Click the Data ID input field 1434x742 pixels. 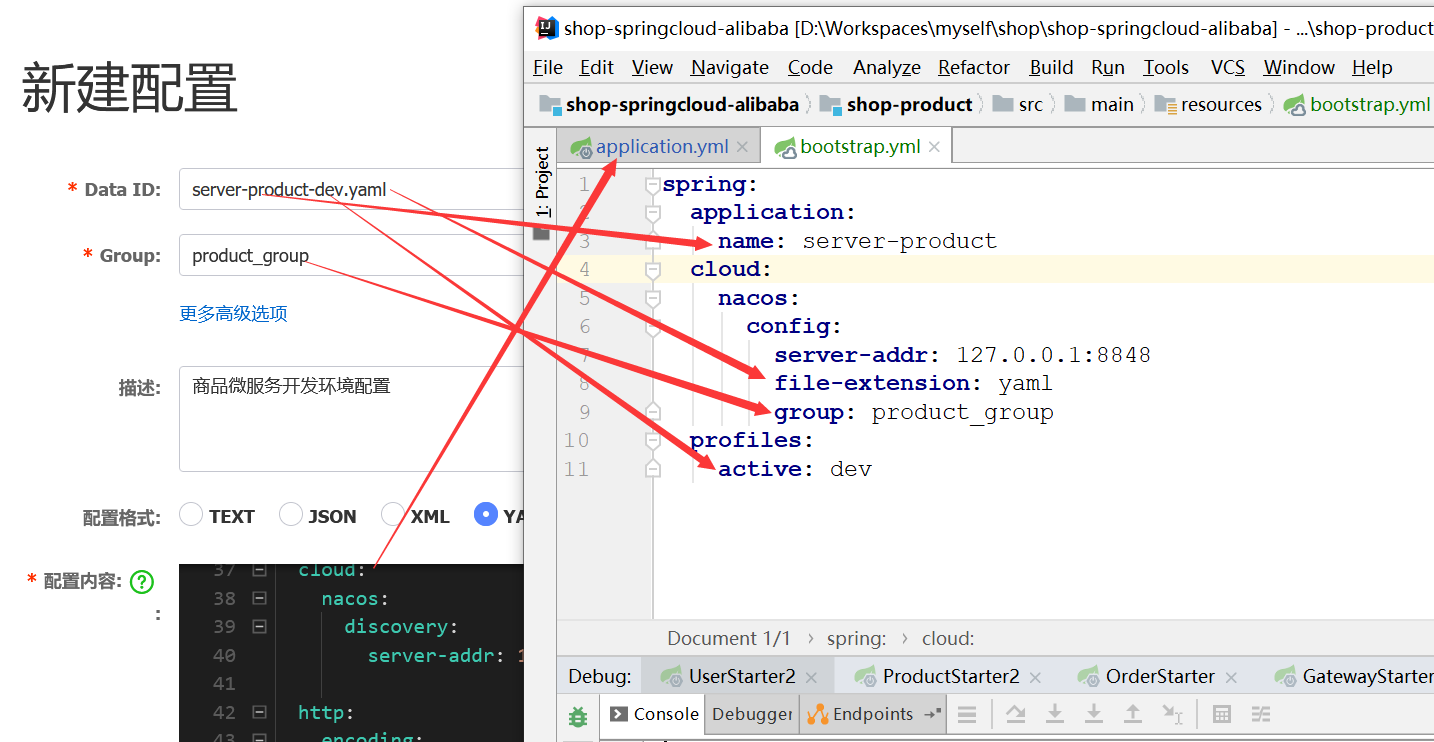pos(350,190)
